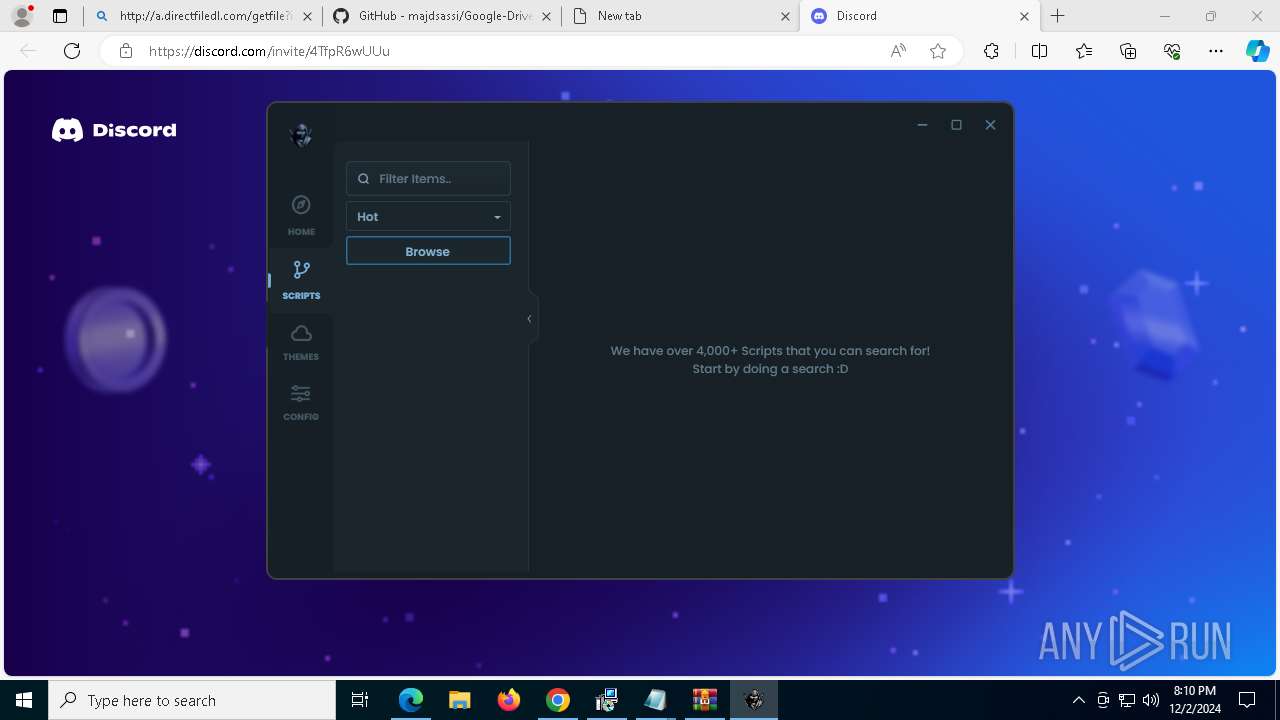Close the directfiledl.com browser tab

307,16
